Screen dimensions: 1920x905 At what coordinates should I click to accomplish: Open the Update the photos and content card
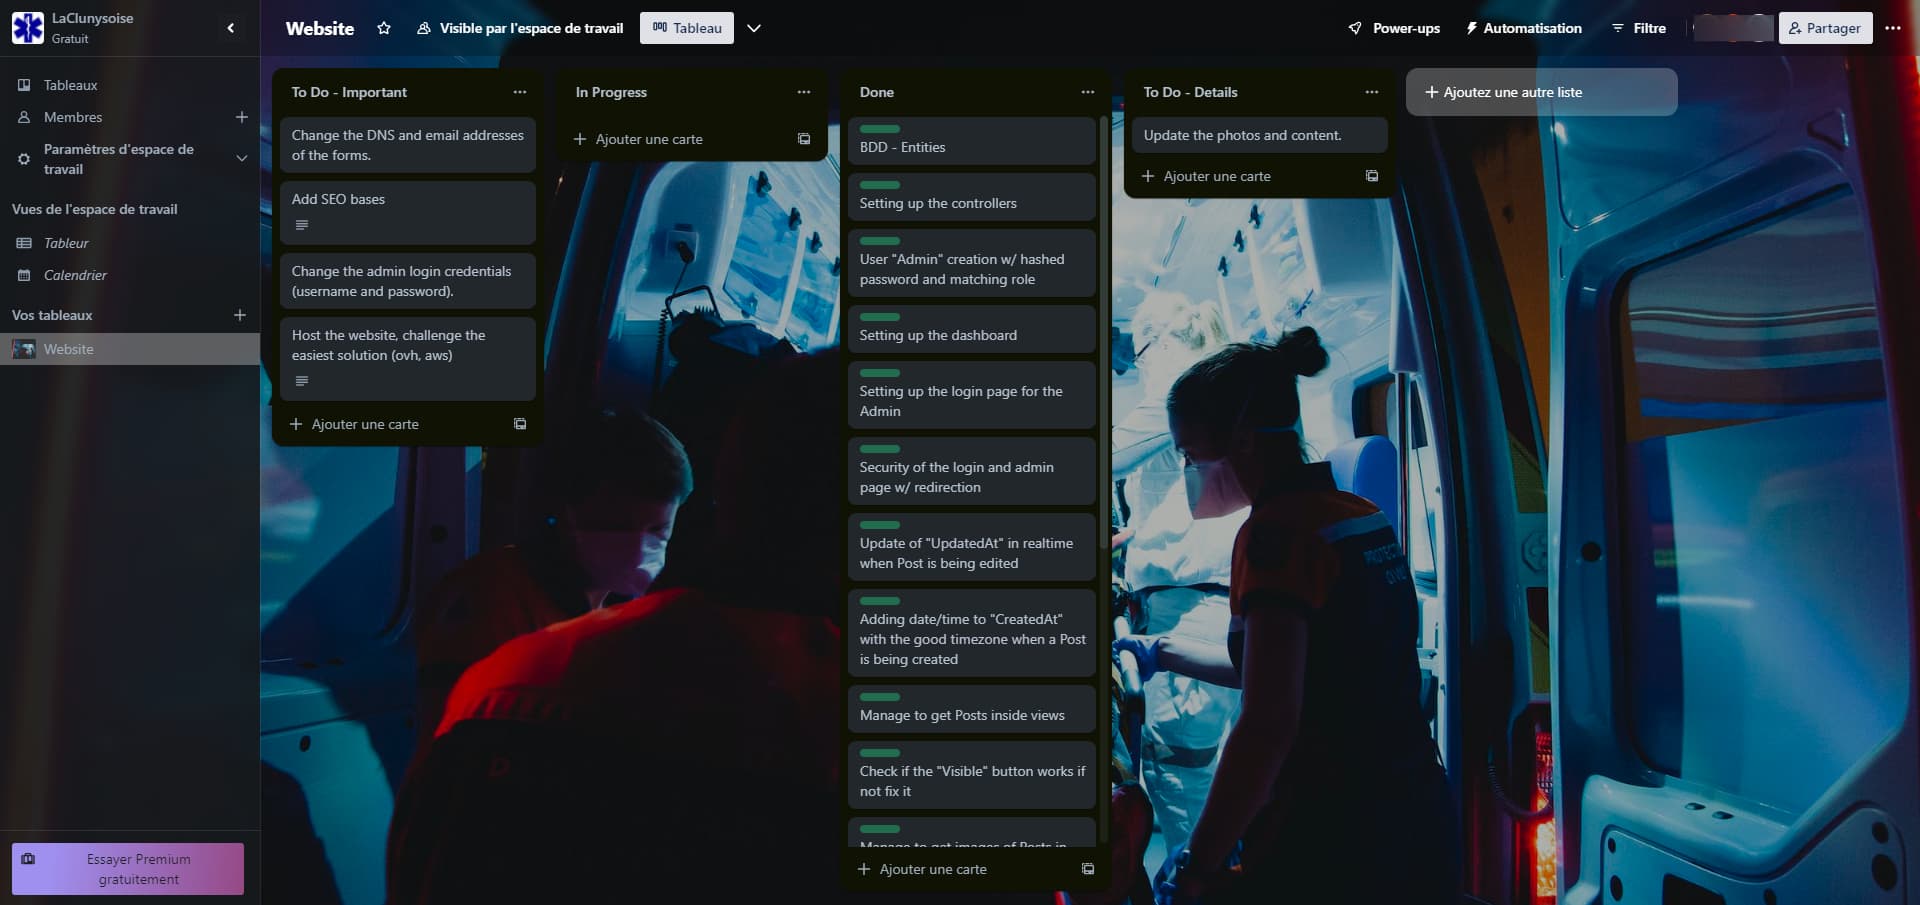click(x=1260, y=135)
